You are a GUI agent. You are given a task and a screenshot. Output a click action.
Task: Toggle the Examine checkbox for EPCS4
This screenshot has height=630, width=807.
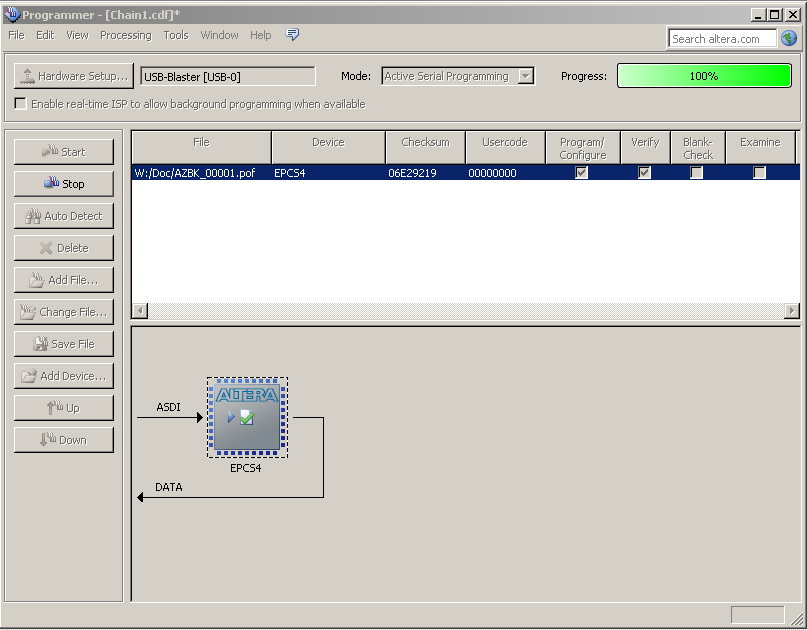point(760,172)
